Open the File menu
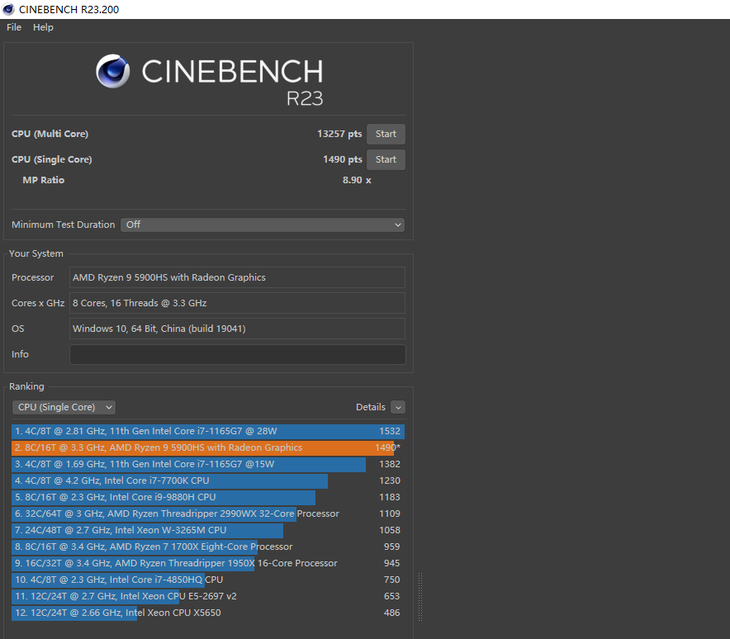Screen dimensions: 730x639 [14, 27]
